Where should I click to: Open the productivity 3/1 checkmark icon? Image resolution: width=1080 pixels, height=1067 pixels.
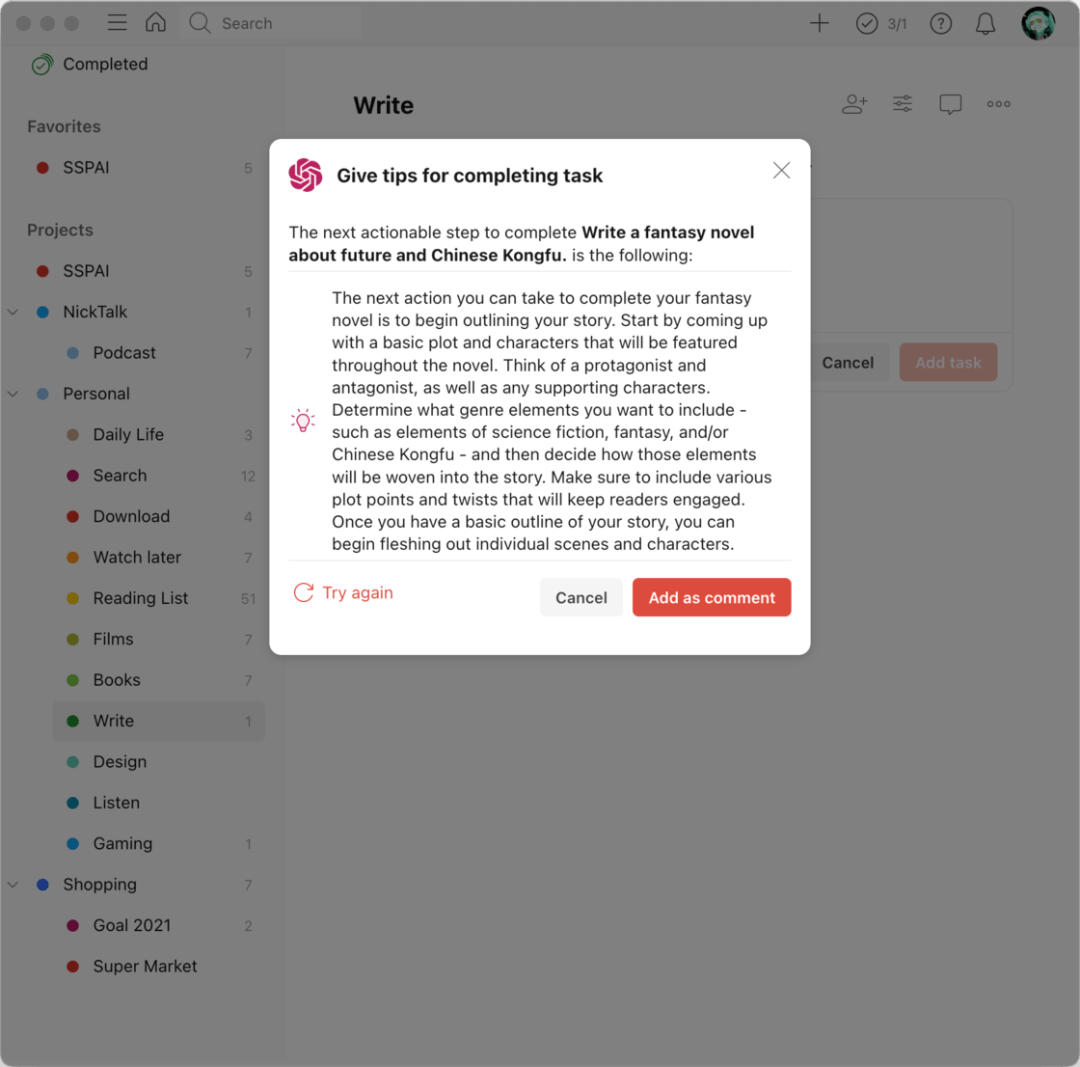(x=881, y=23)
